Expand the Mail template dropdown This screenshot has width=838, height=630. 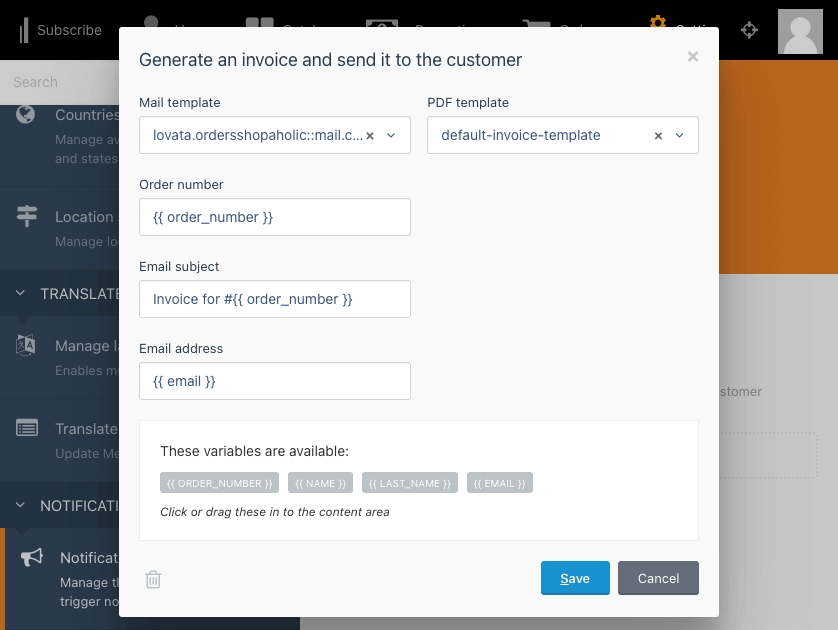[391, 136]
